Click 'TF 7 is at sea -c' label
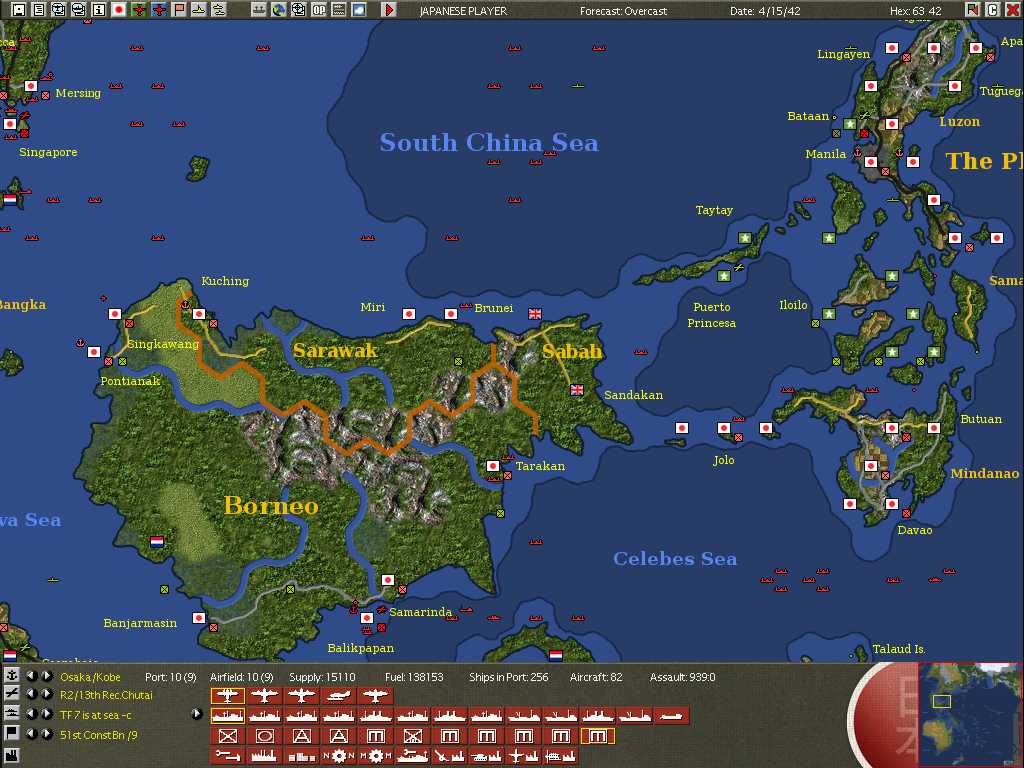The image size is (1024, 768). coord(95,715)
